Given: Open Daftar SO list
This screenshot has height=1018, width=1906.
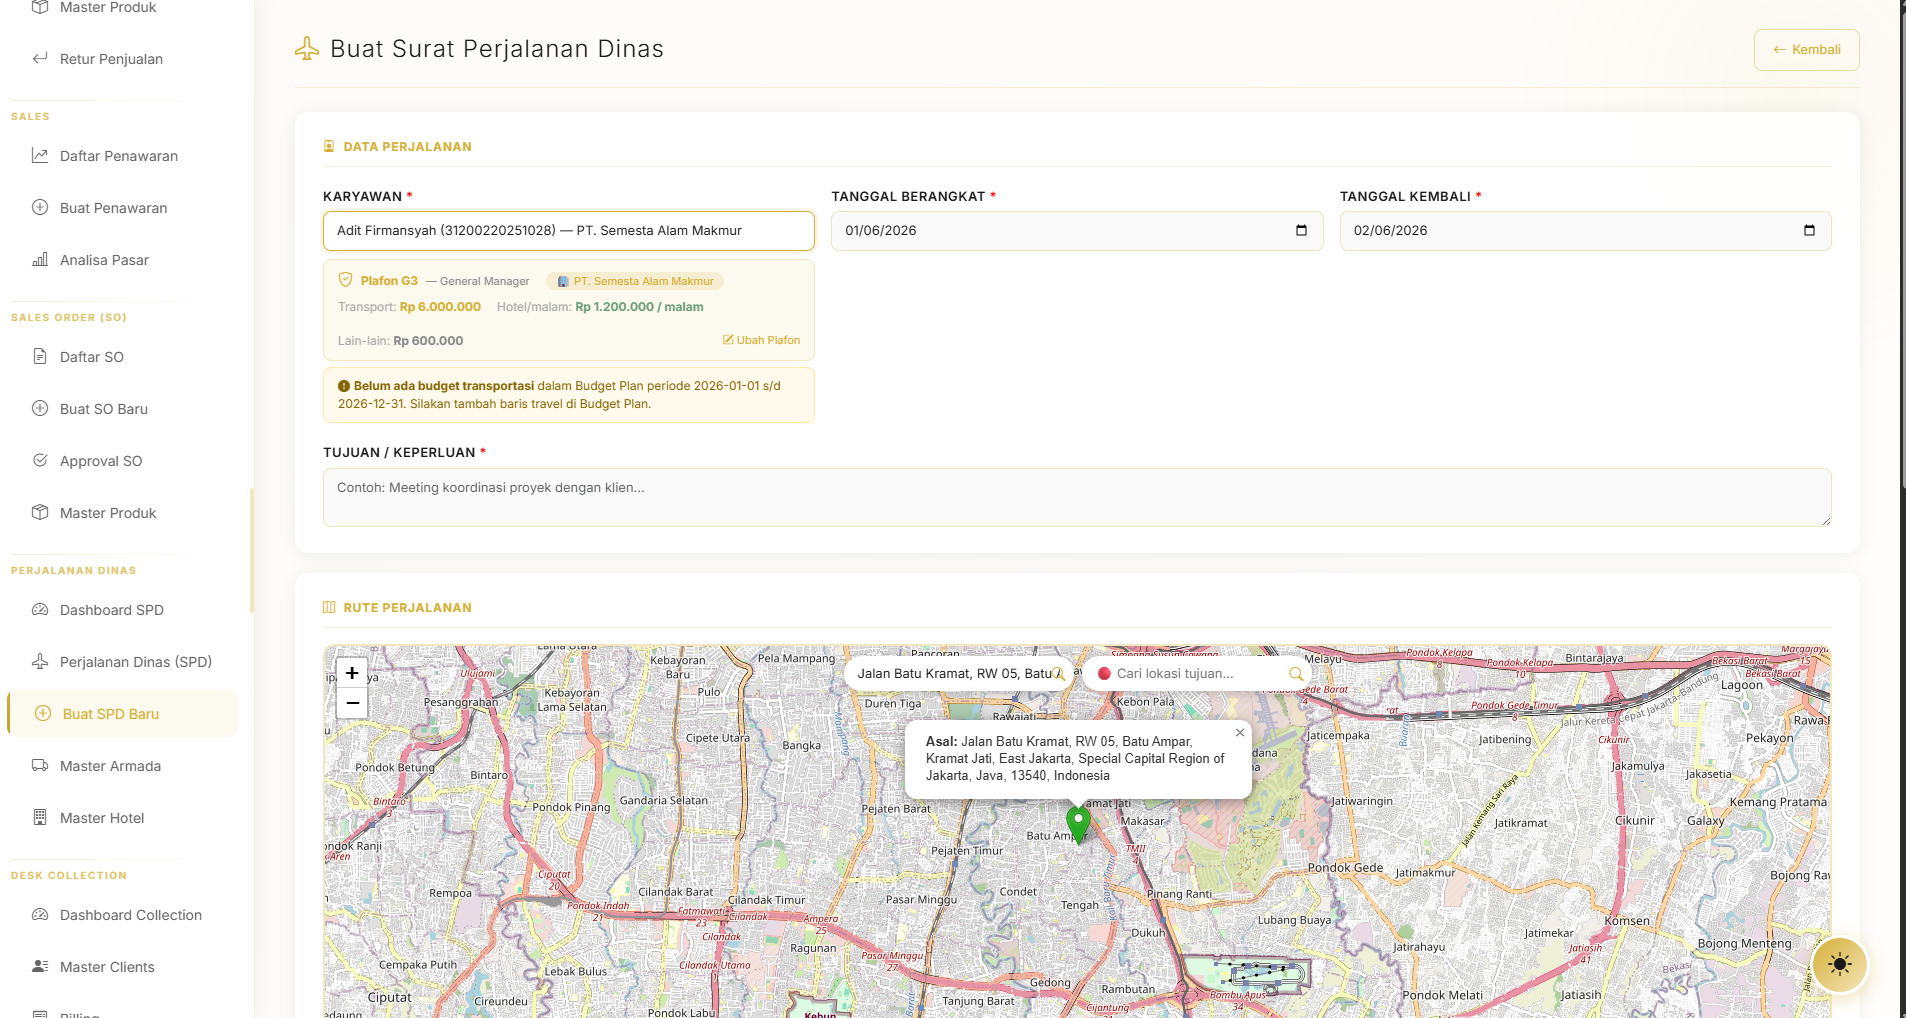Looking at the screenshot, I should pos(92,357).
